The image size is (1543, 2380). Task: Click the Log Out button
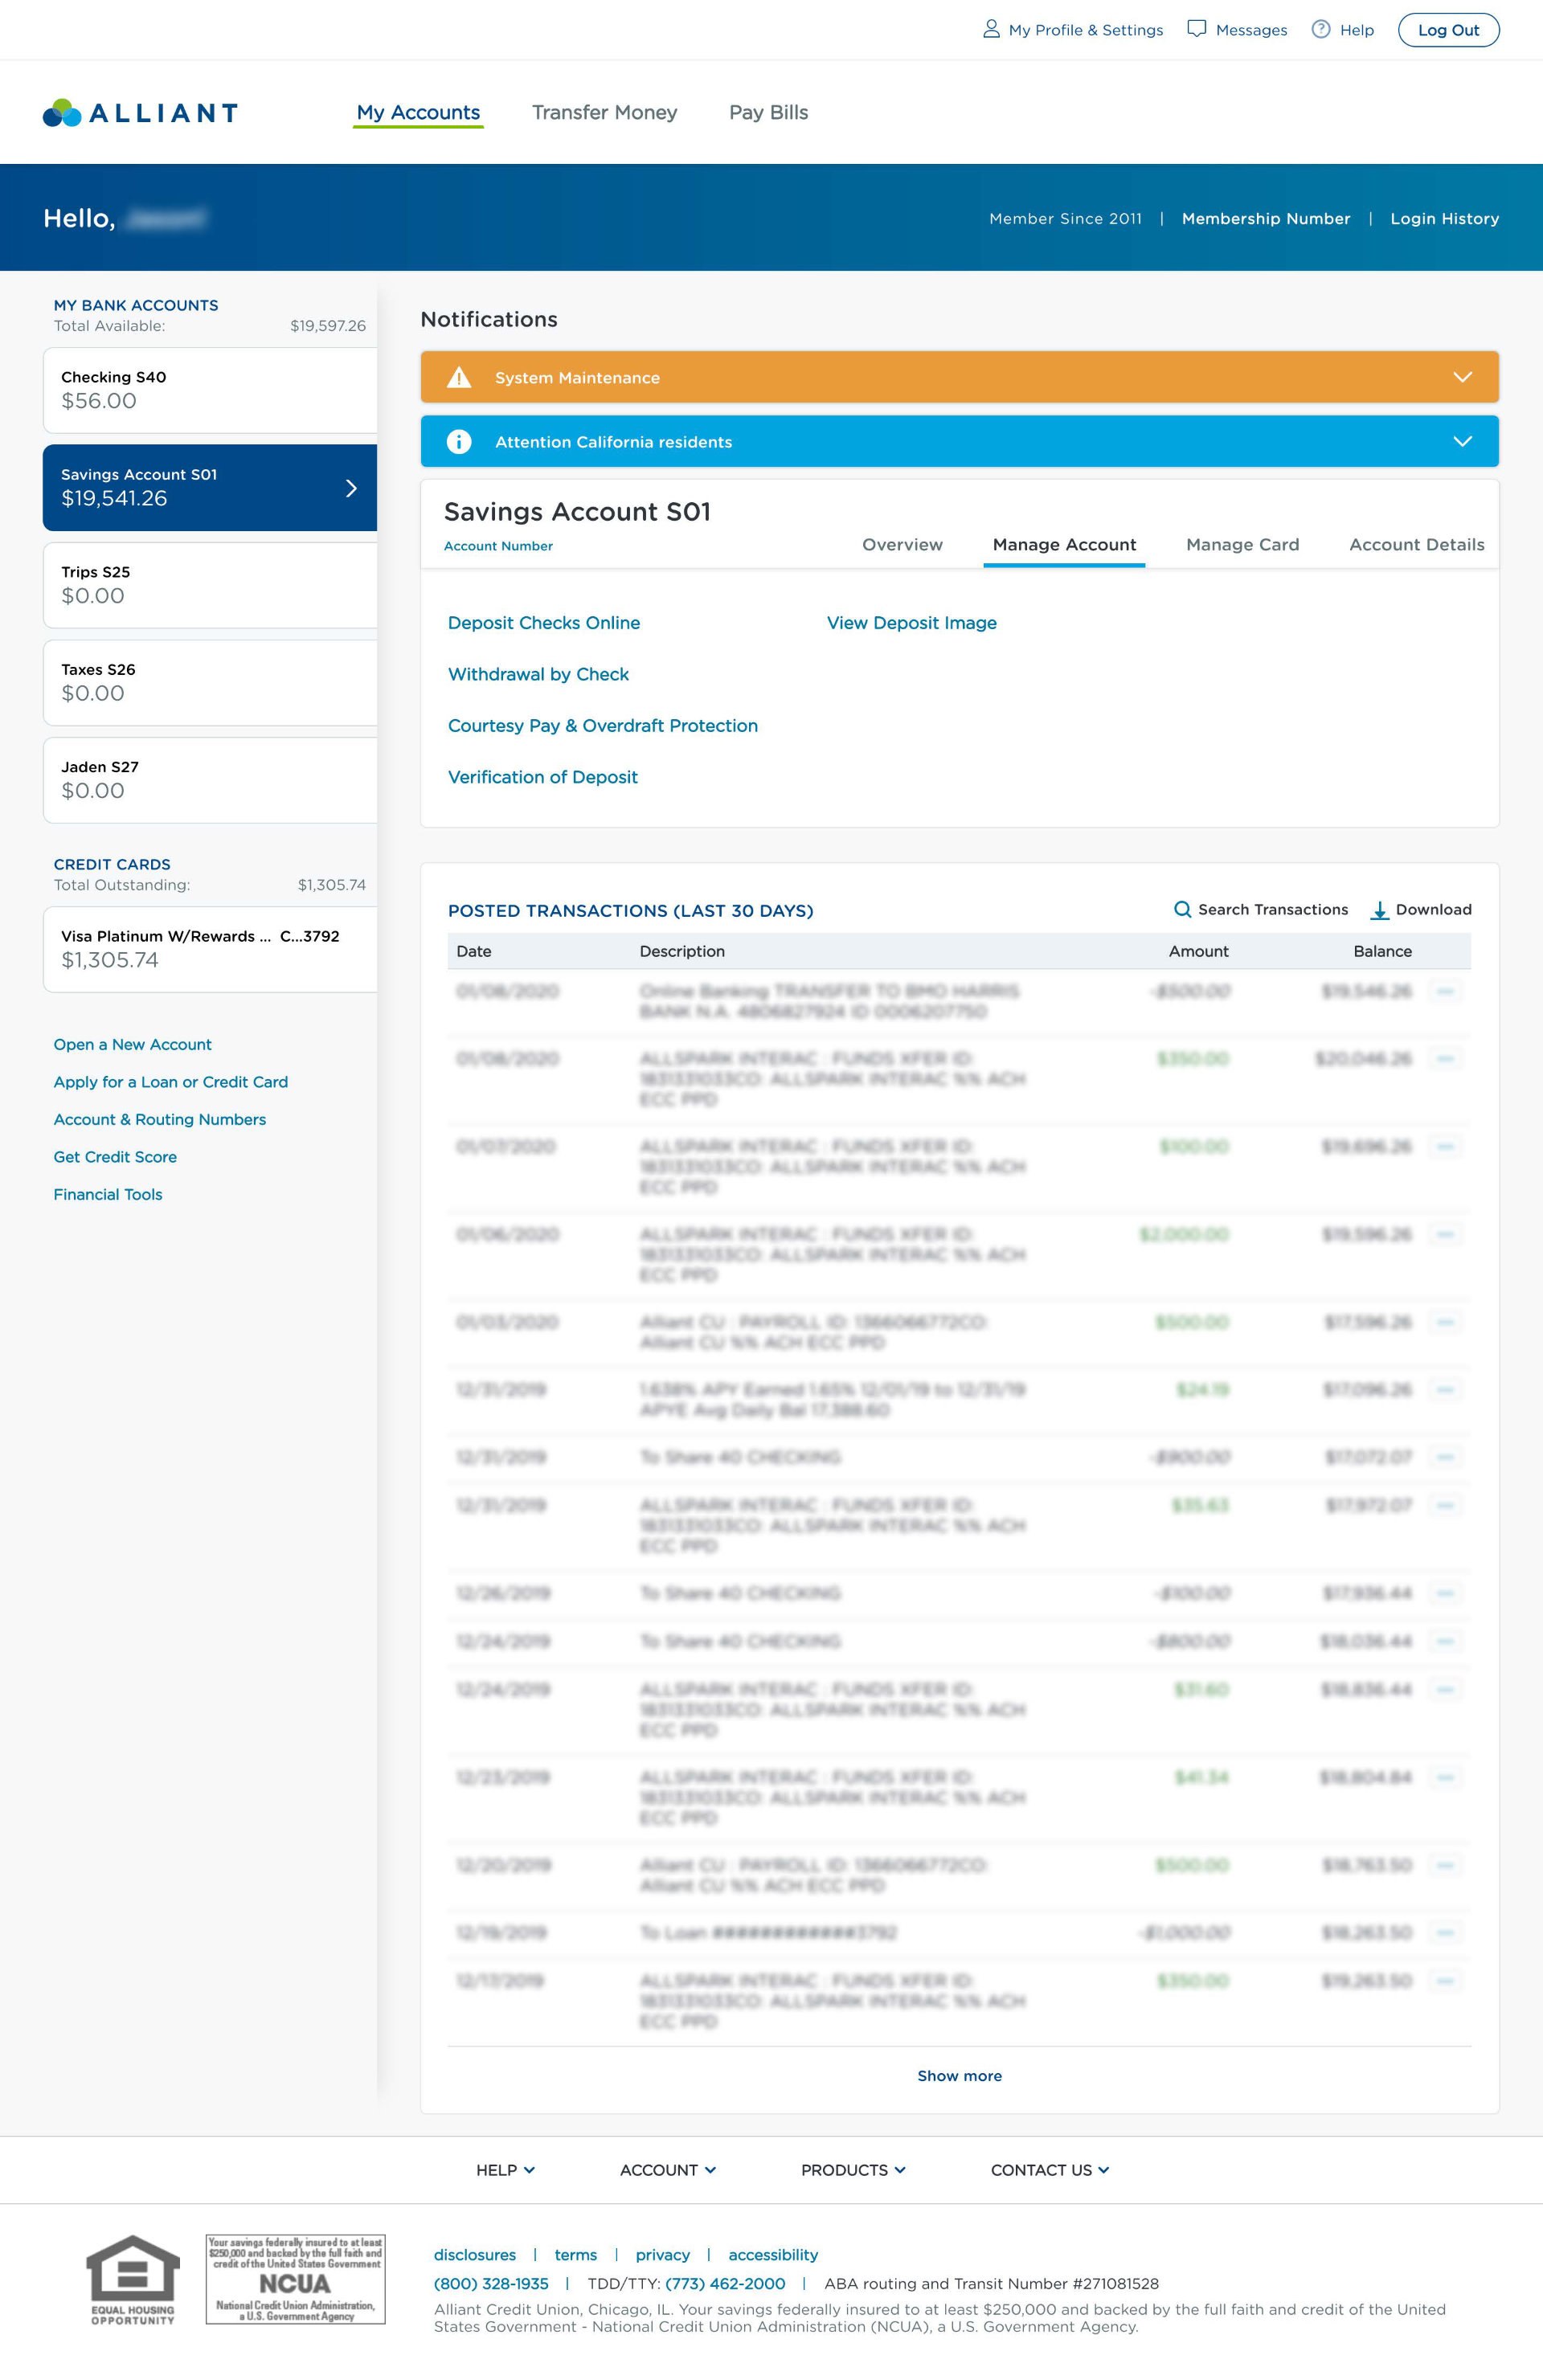1448,30
